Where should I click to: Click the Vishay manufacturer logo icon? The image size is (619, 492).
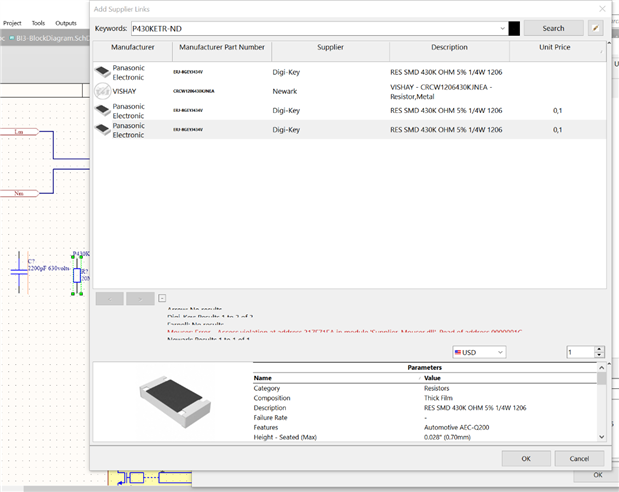pyautogui.click(x=102, y=91)
